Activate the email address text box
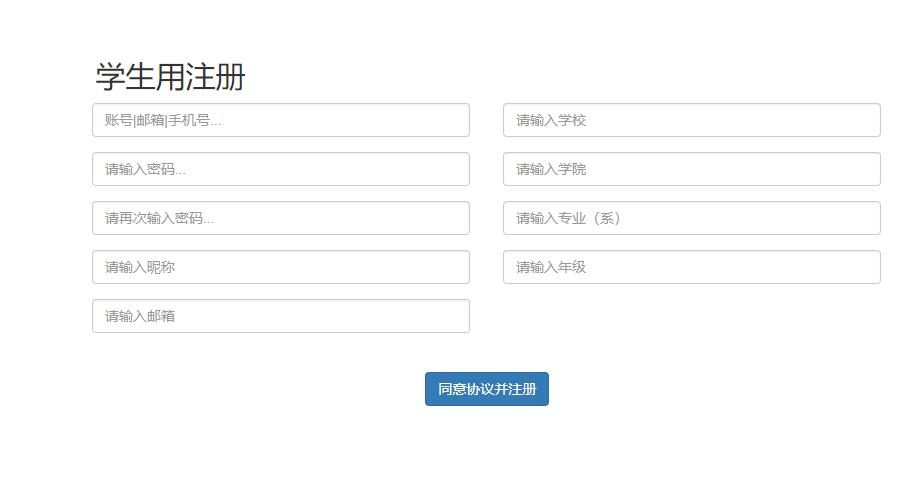This screenshot has height=495, width=913. coord(280,316)
